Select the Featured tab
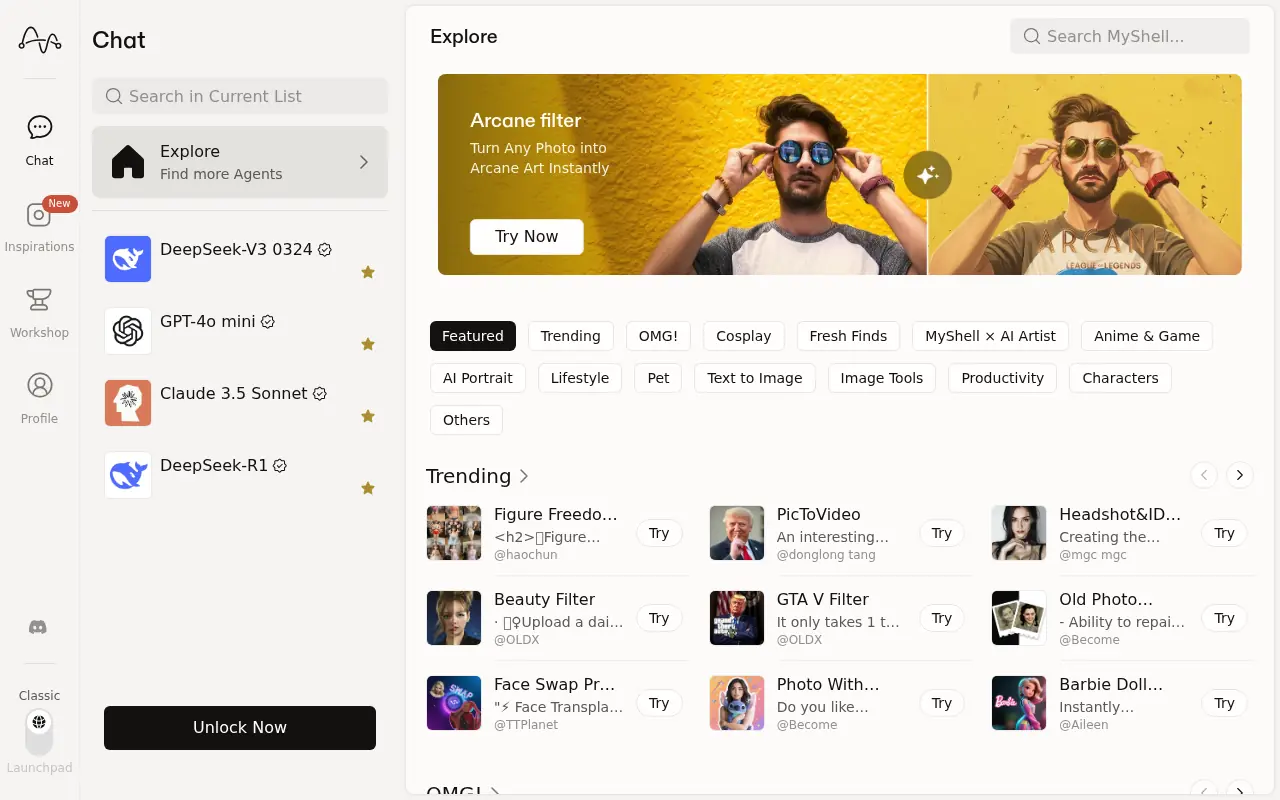 (473, 336)
